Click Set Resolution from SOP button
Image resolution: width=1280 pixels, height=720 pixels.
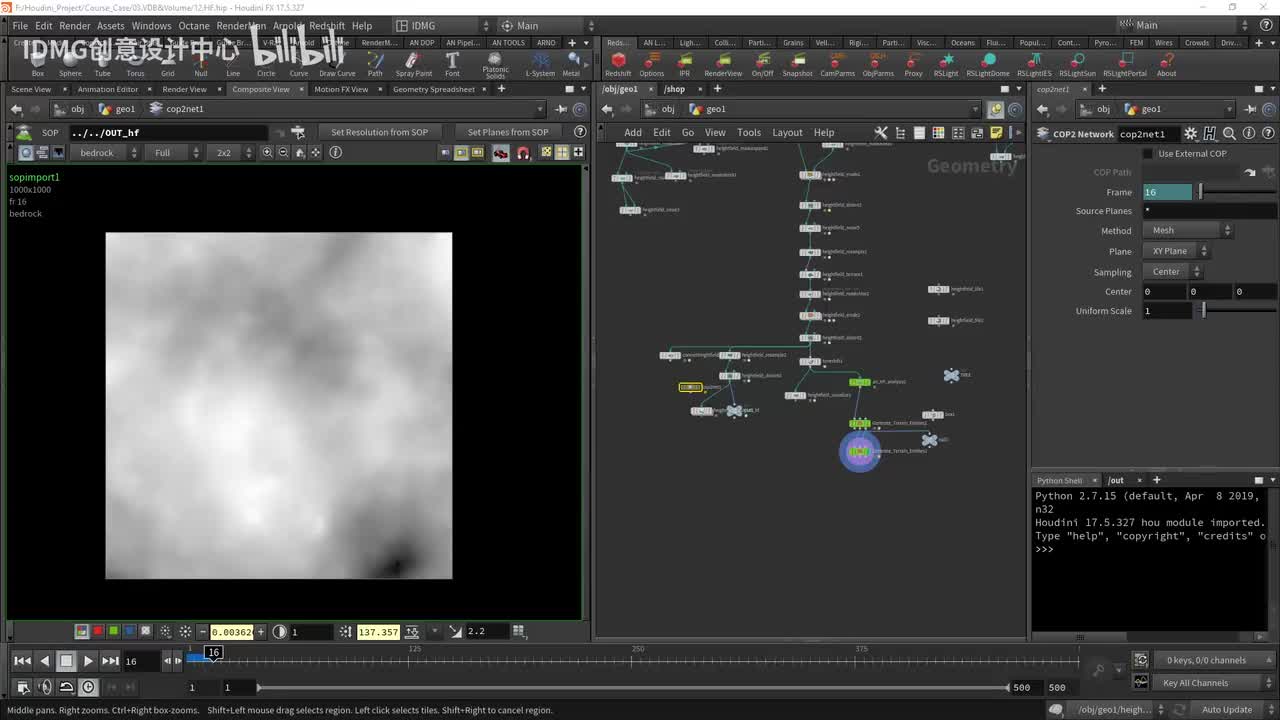[x=379, y=132]
